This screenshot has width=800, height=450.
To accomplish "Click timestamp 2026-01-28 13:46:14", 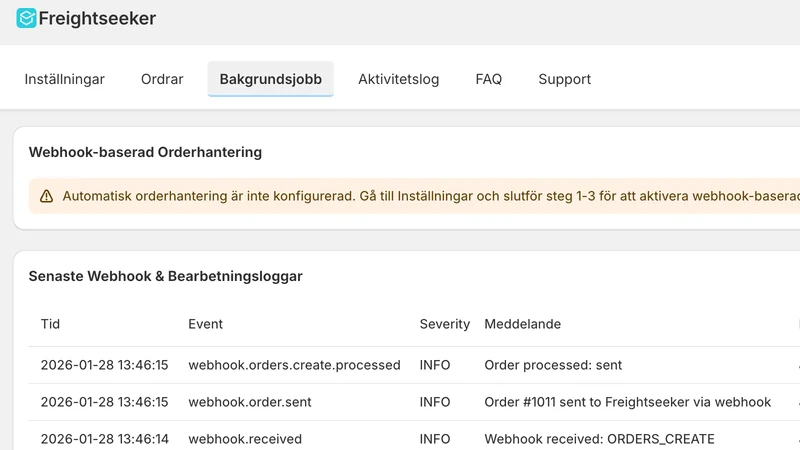I will (105, 439).
